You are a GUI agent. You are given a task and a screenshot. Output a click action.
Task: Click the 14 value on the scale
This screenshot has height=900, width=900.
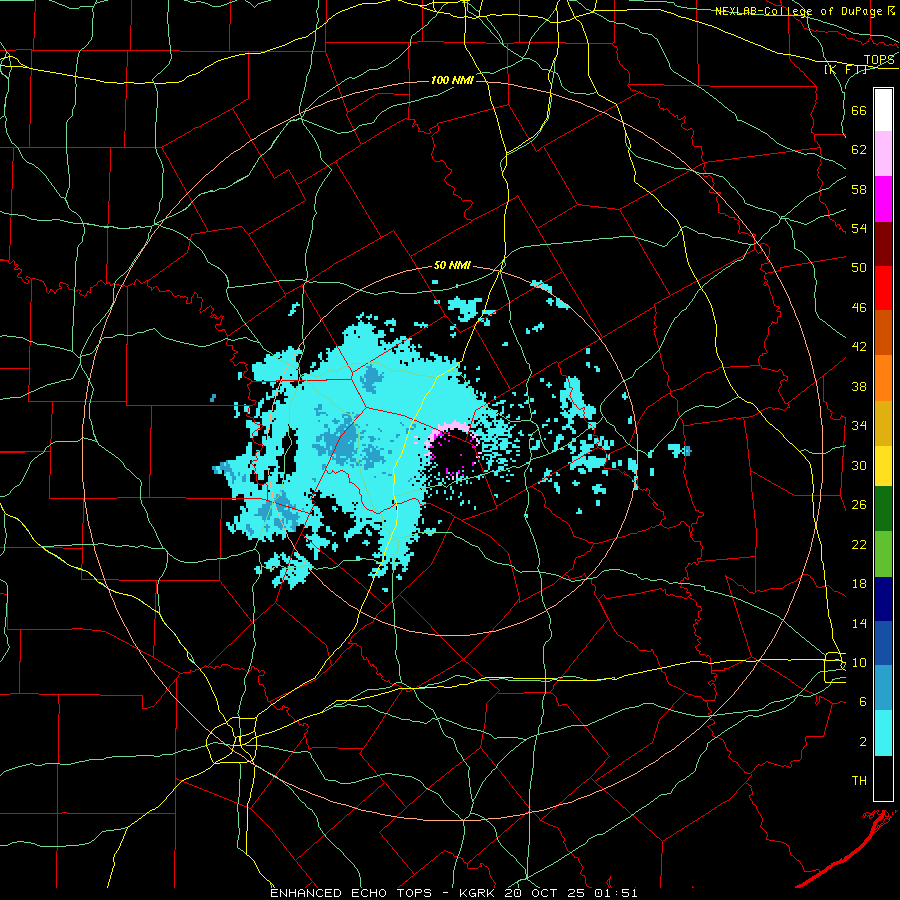(x=859, y=623)
